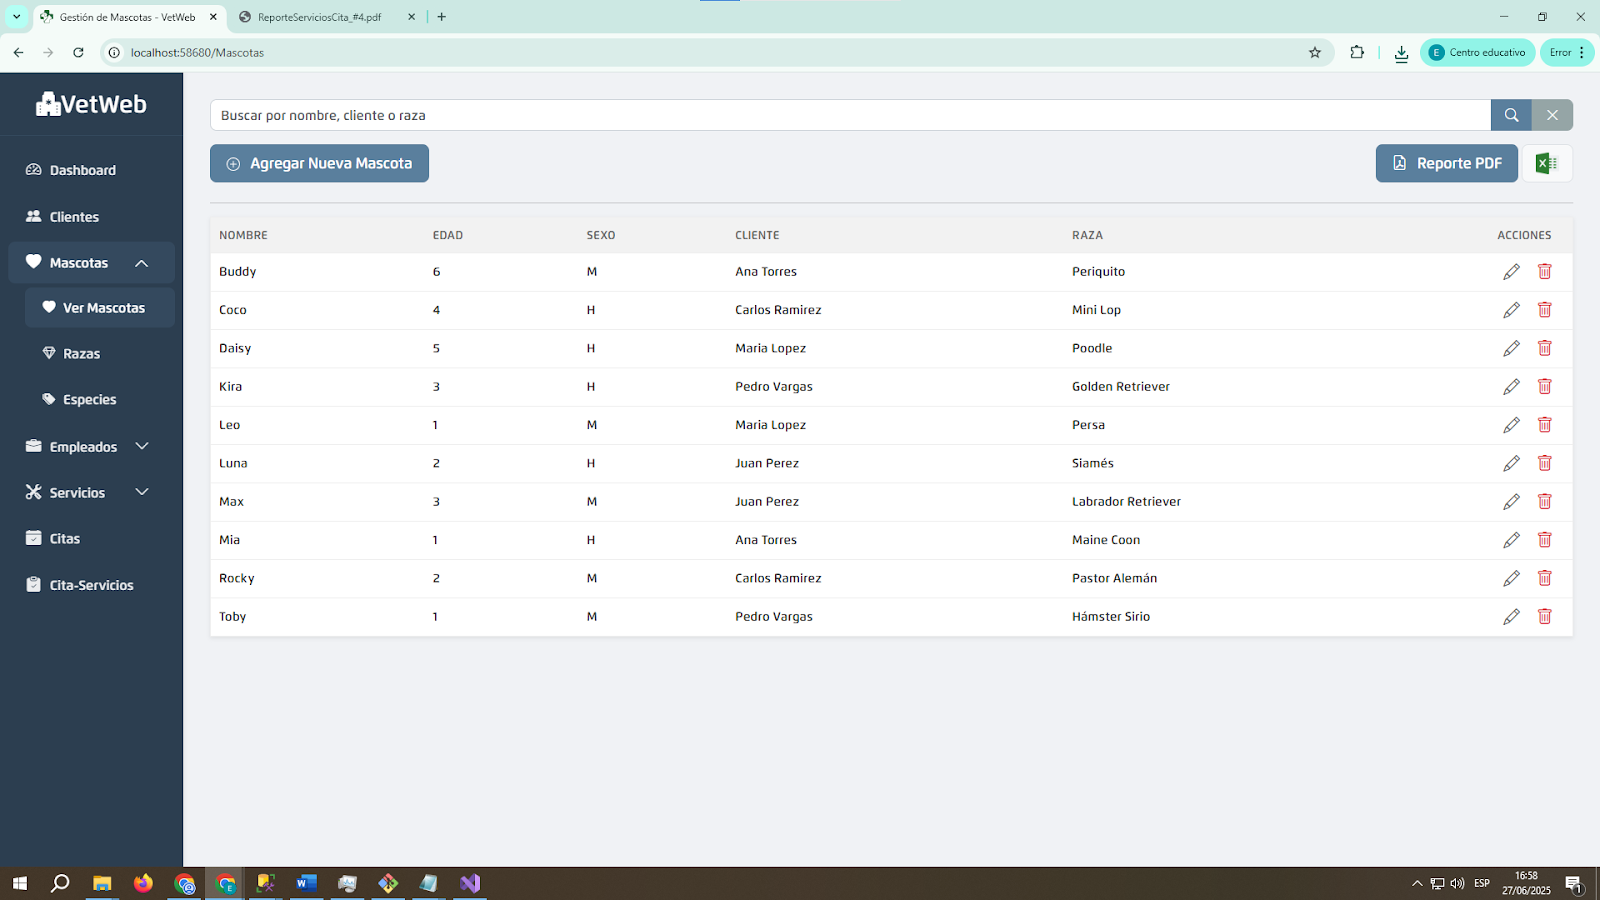
Task: Bookmark this page with the star icon
Action: (1314, 53)
